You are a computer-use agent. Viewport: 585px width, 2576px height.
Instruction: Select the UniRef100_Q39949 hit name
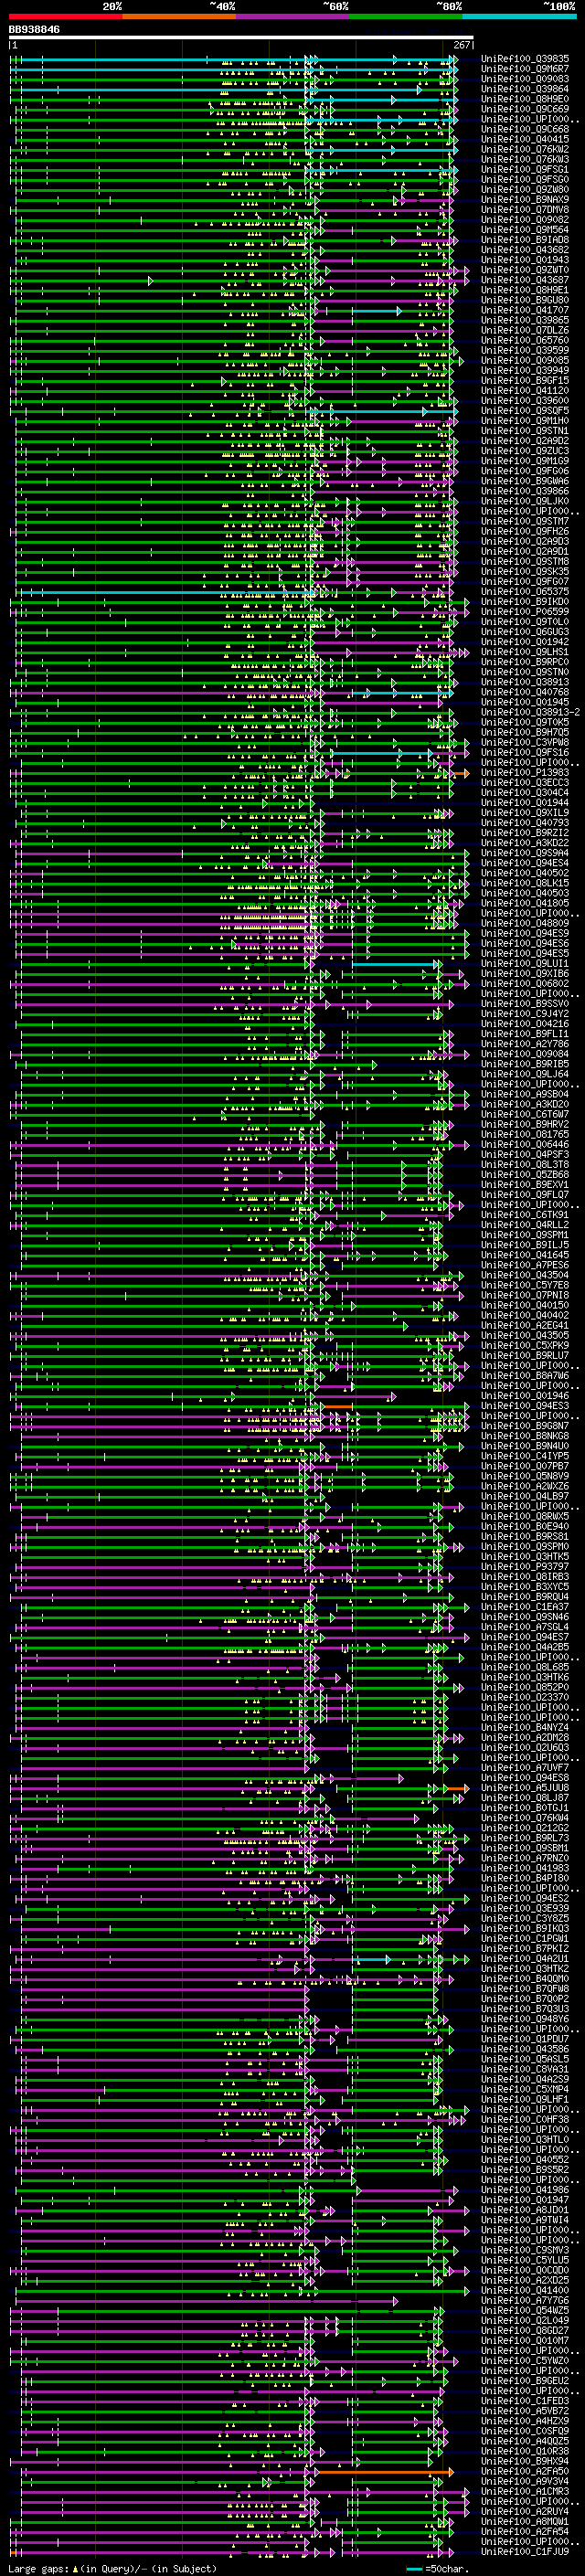[x=525, y=370]
